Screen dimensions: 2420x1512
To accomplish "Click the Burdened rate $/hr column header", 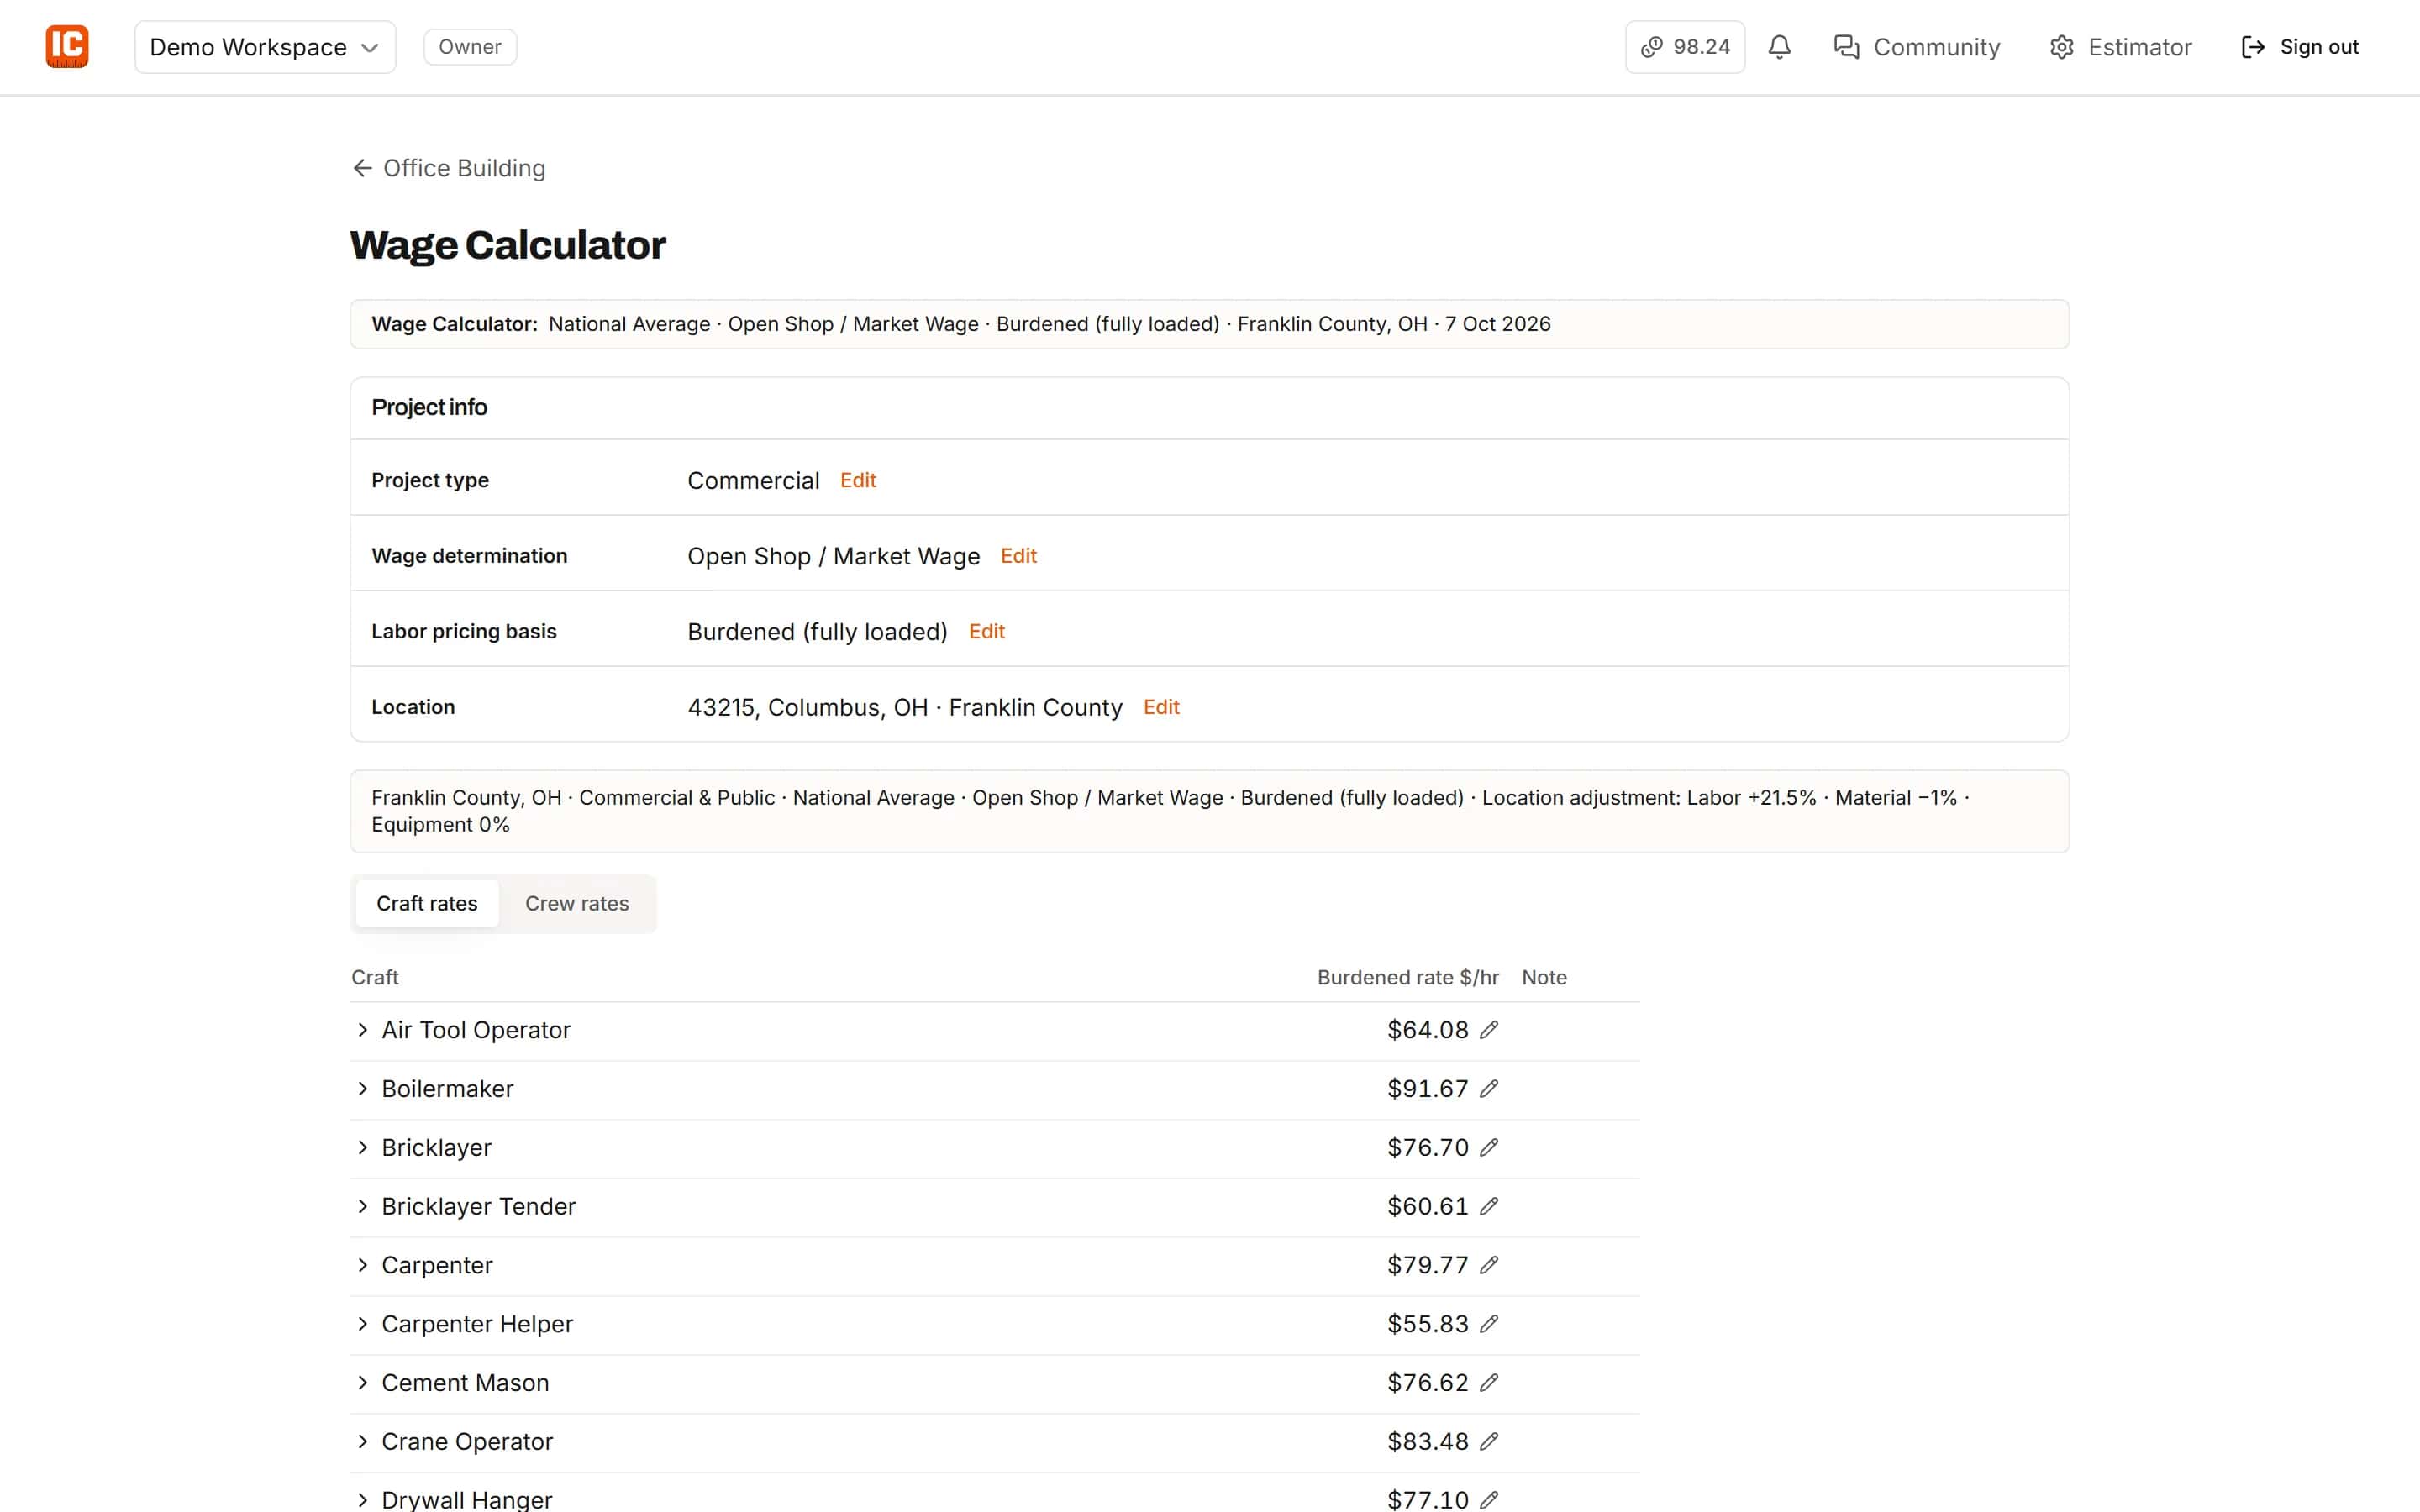I will [1408, 978].
